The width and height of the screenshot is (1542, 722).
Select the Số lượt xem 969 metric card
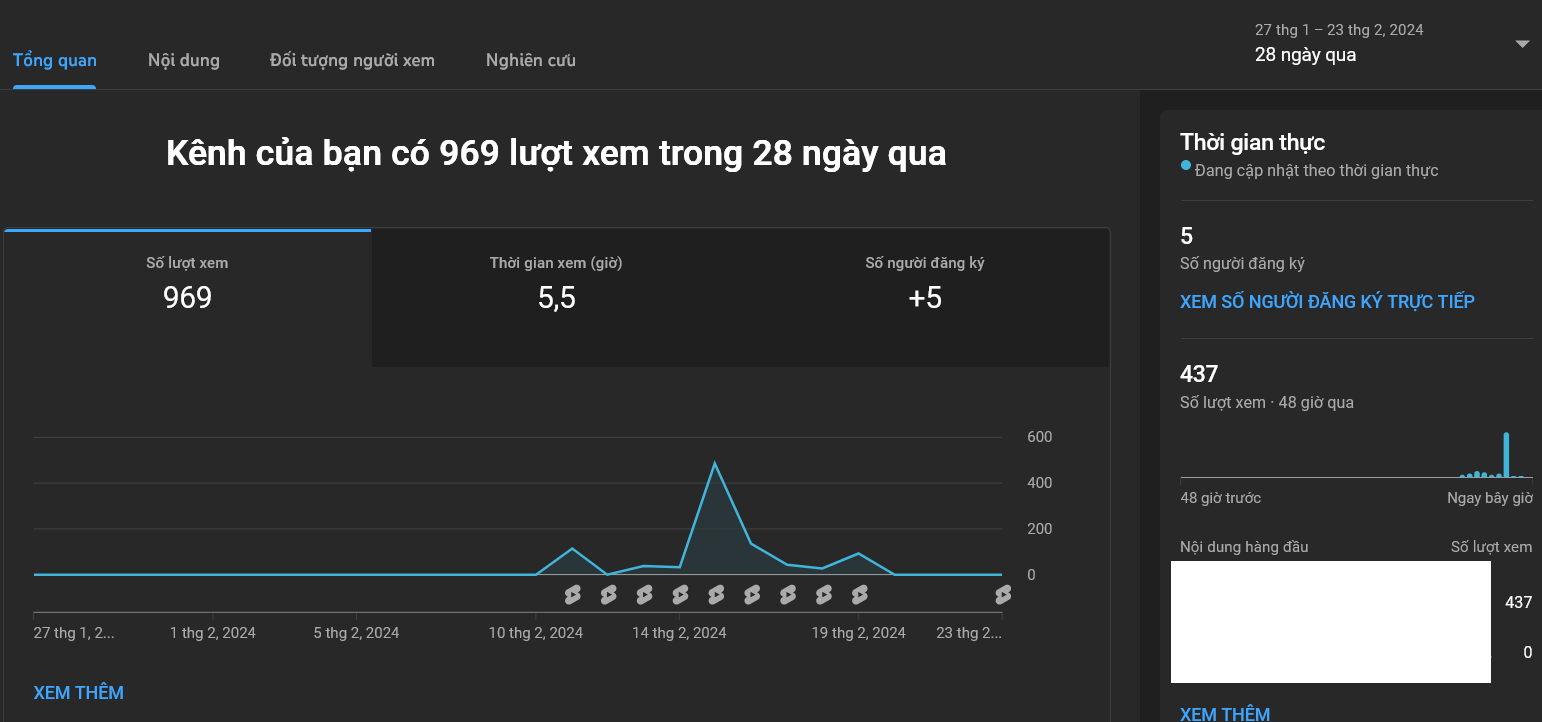tap(187, 298)
